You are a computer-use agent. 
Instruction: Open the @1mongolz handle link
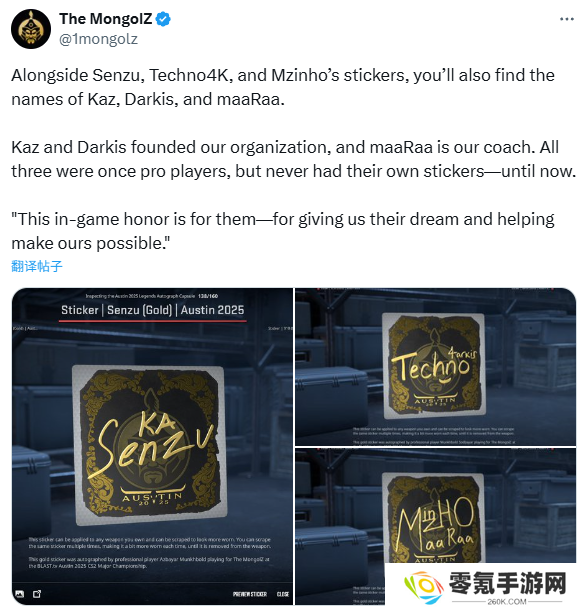pos(98,39)
